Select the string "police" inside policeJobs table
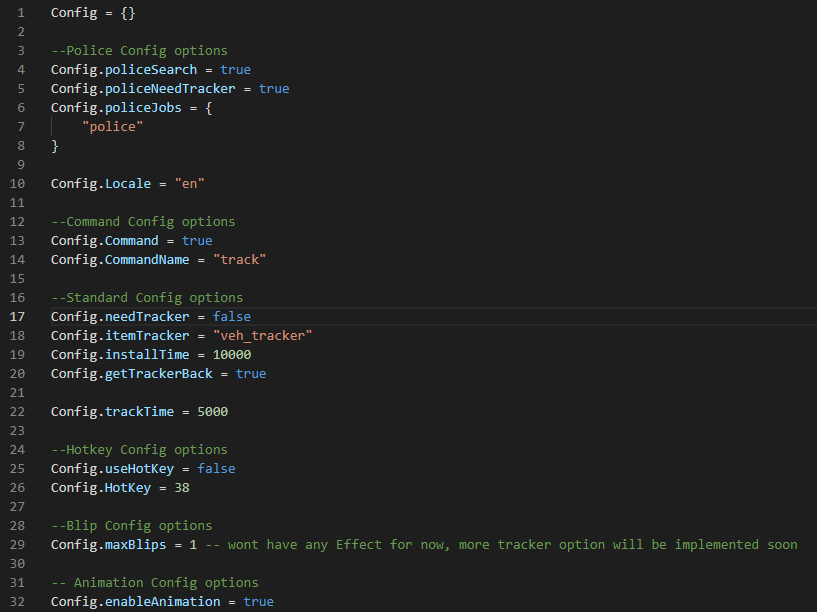 click(x=113, y=126)
